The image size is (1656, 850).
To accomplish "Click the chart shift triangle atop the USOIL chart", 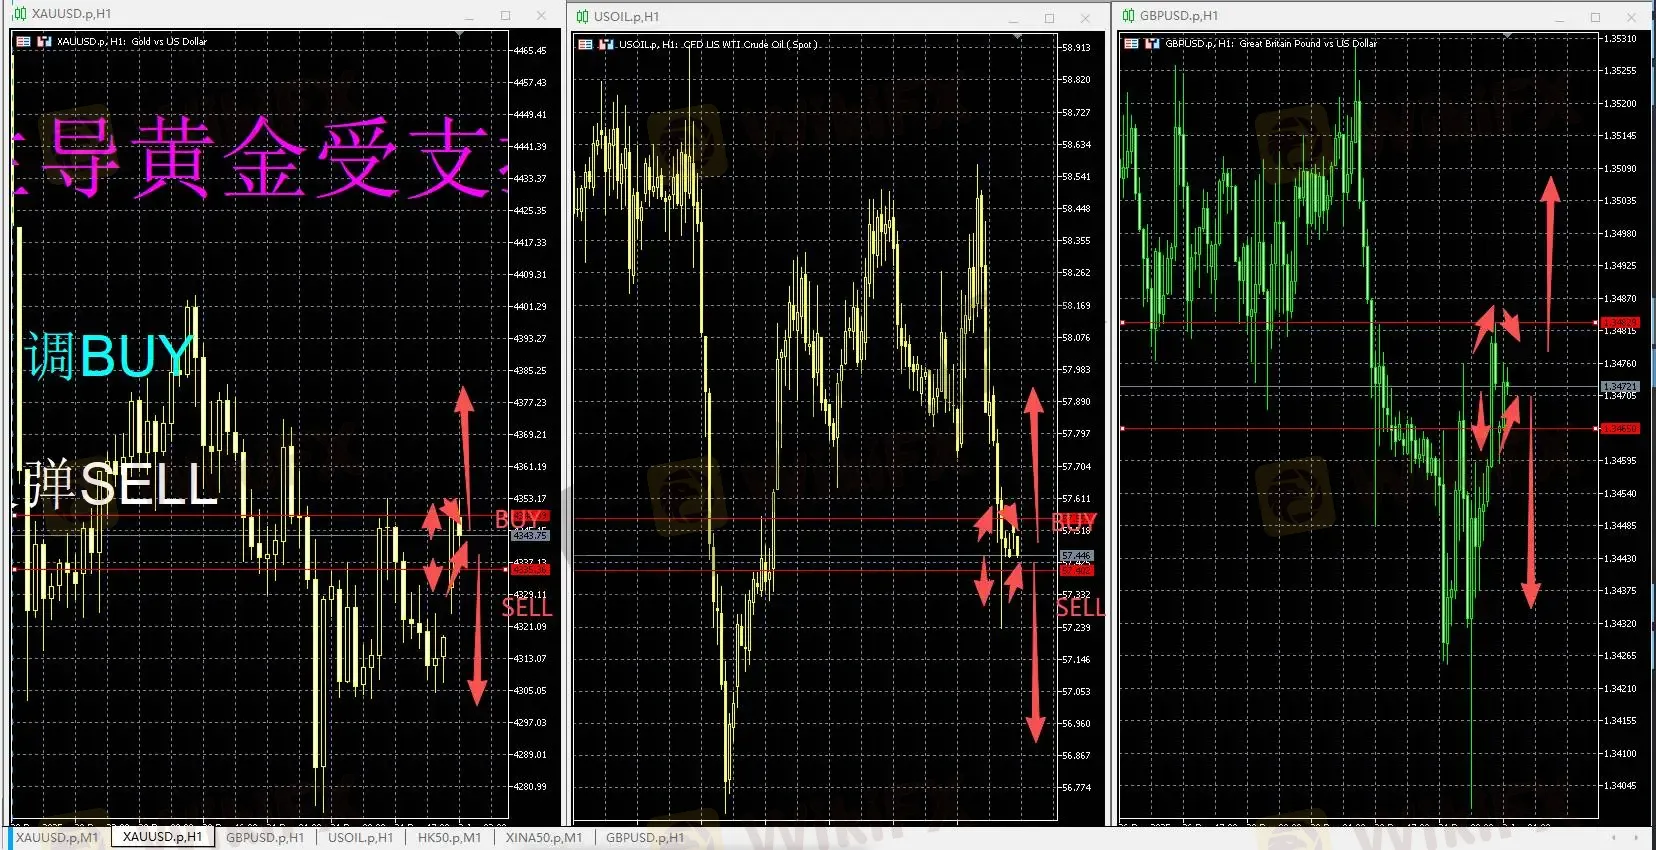I will click(x=1017, y=38).
